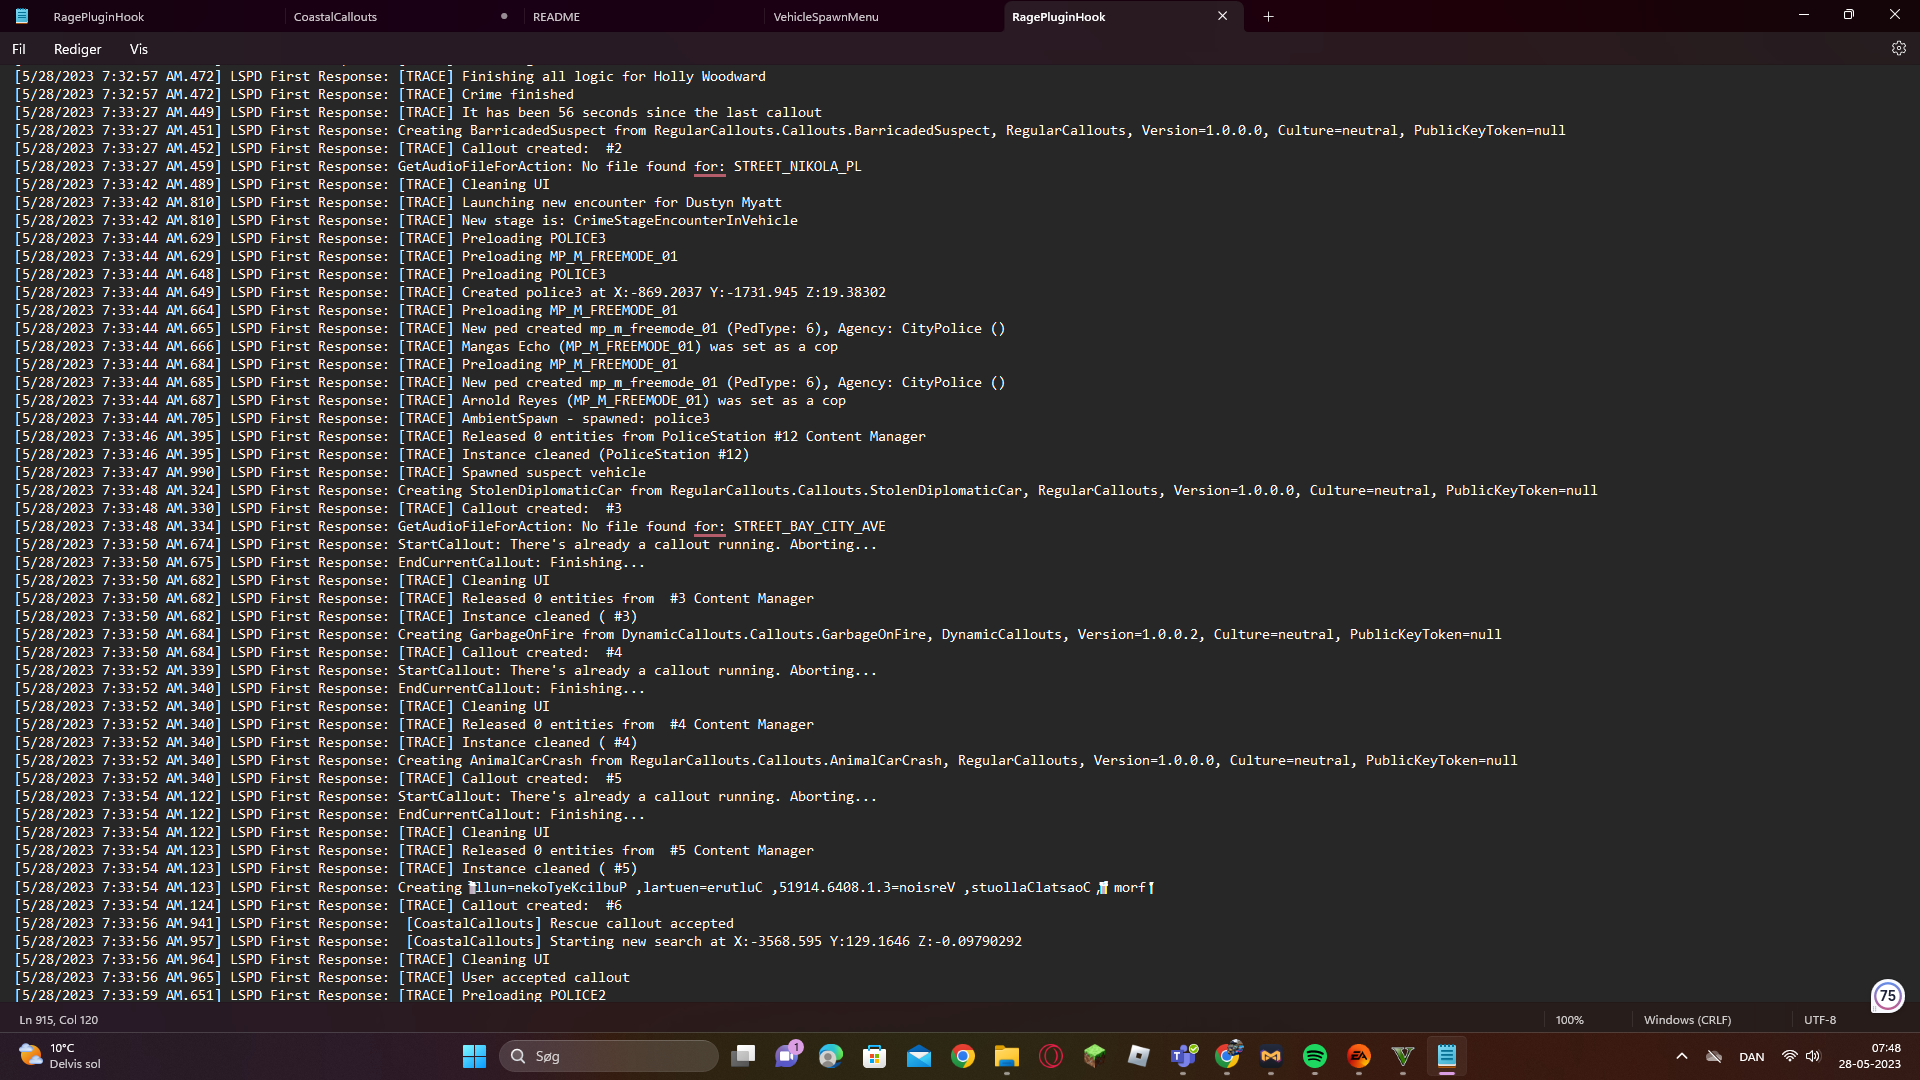
Task: Click the UTF-8 encoding indicator
Action: tap(1819, 1020)
